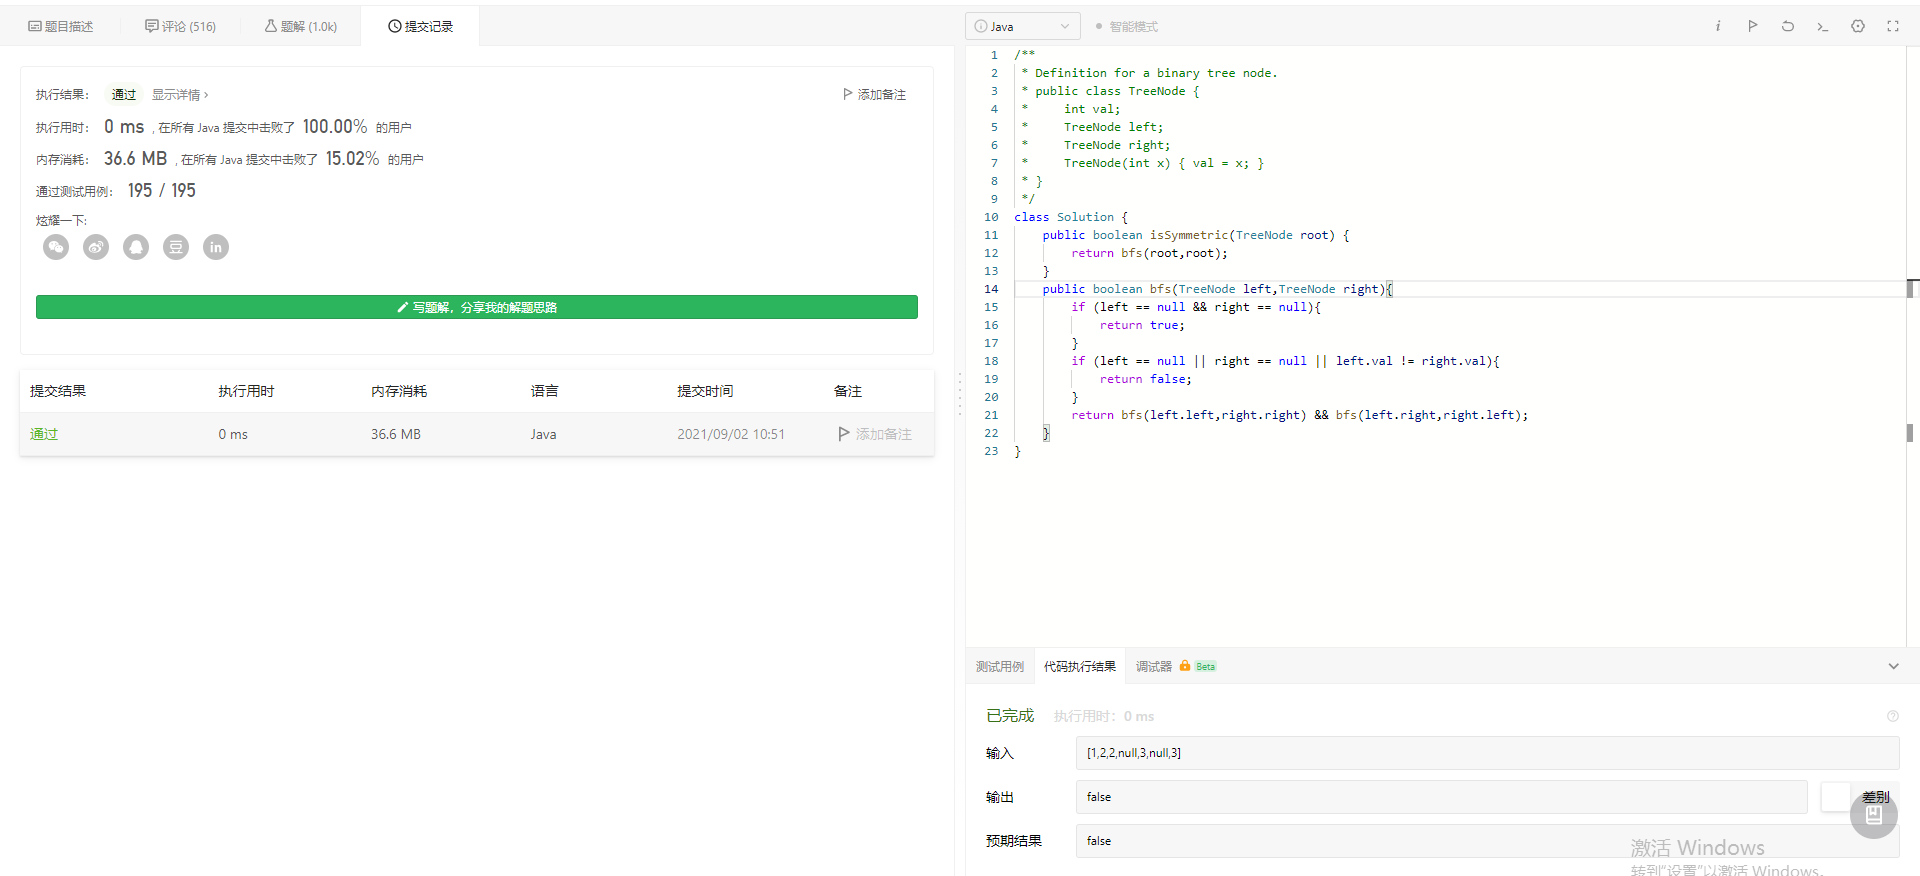The width and height of the screenshot is (1920, 876).
Task: Click the 预期结果 false field
Action: click(x=1487, y=841)
